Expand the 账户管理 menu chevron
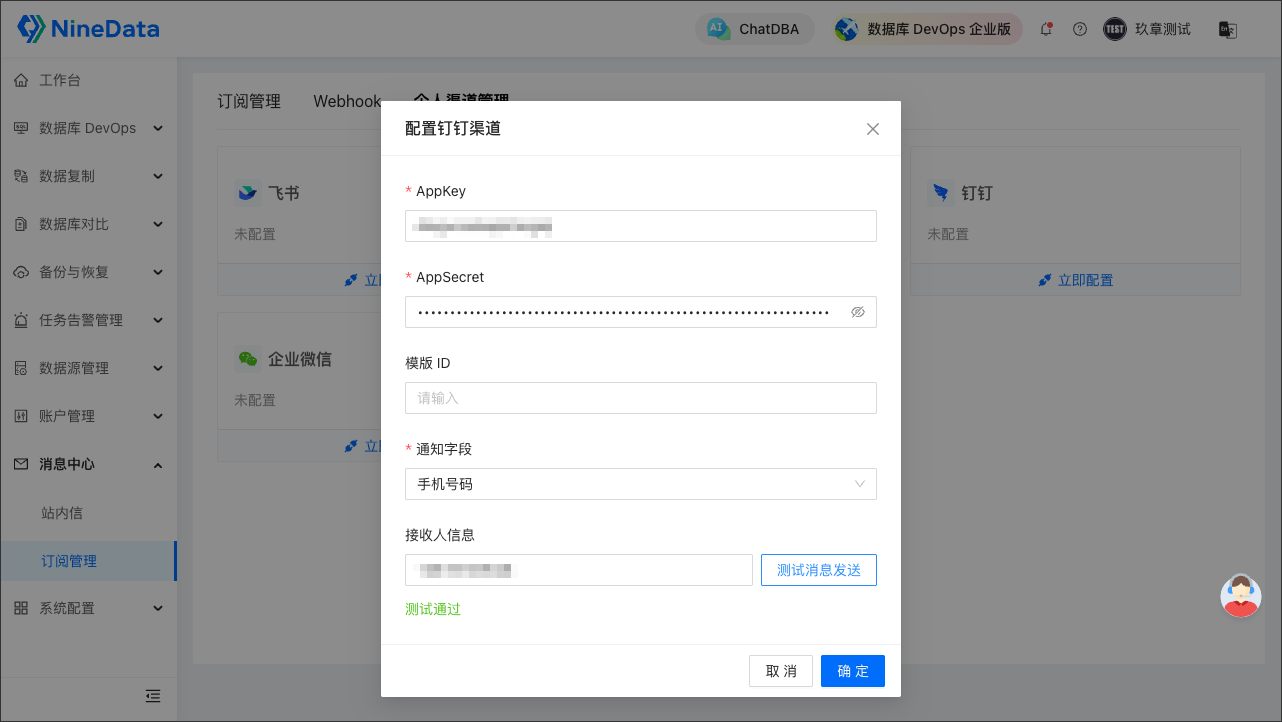 pyautogui.click(x=157, y=416)
